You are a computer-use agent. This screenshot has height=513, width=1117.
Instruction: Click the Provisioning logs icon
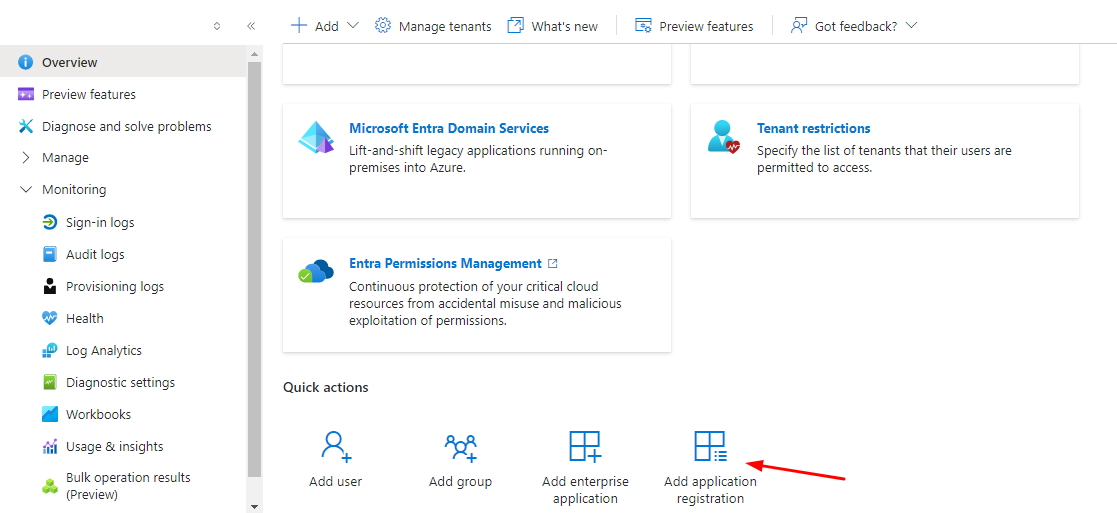49,286
